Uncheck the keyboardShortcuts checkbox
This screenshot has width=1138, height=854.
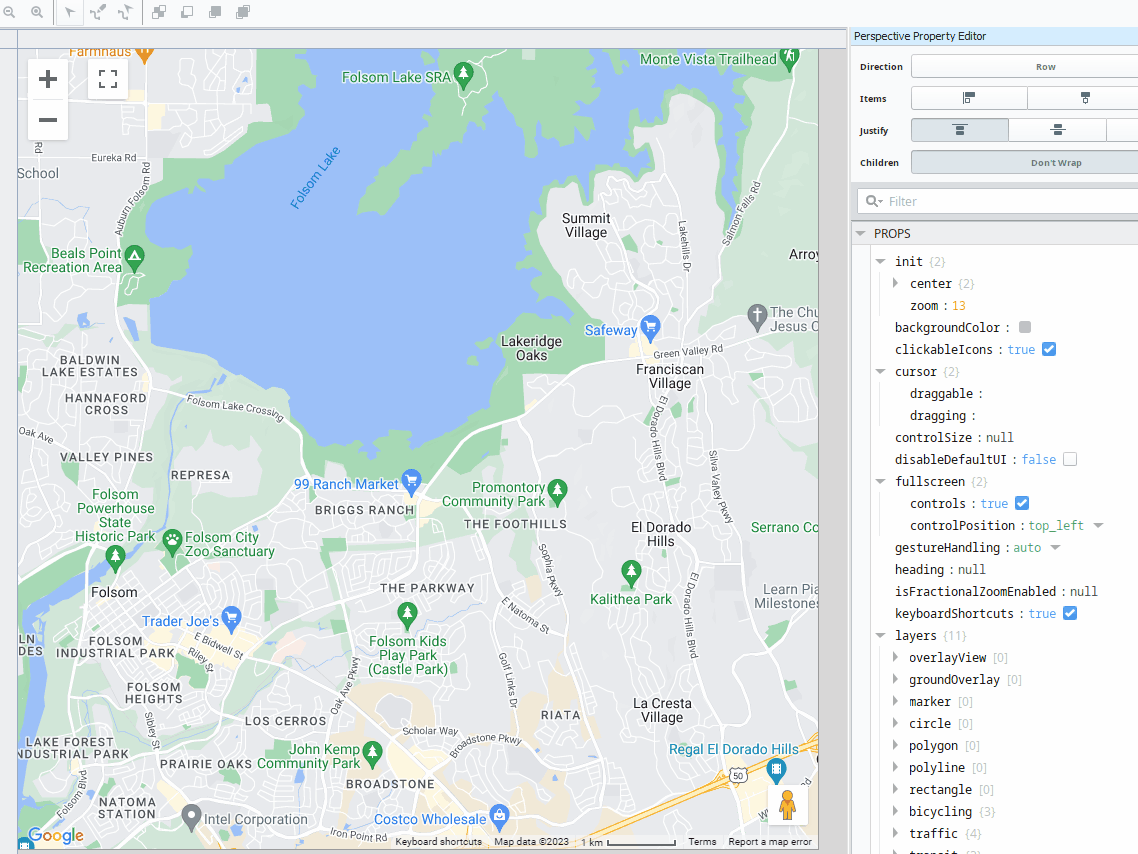point(1070,614)
